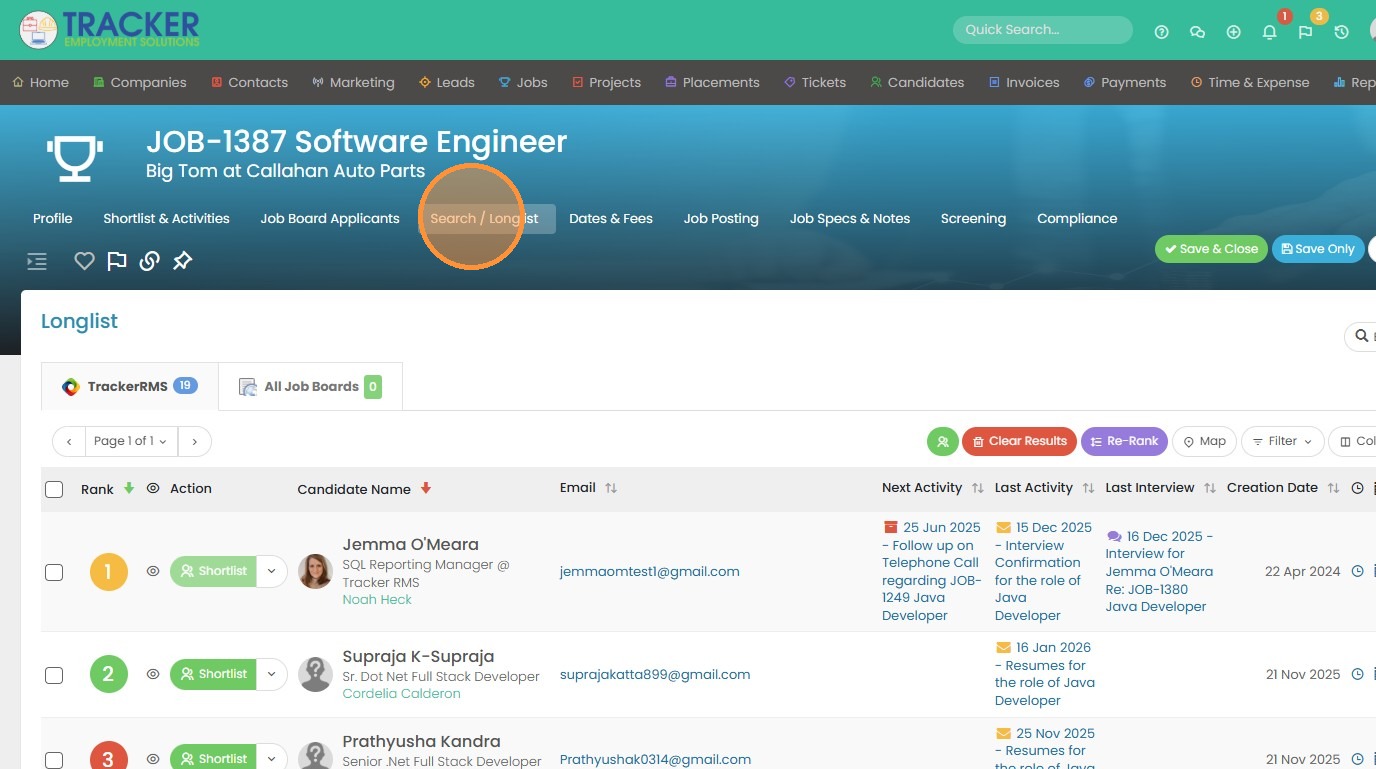Sort by the Rank column arrow

point(128,488)
